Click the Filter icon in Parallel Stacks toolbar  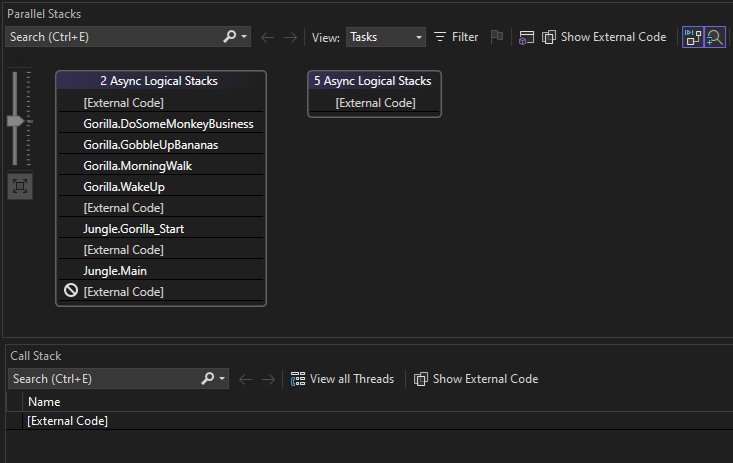pos(440,37)
